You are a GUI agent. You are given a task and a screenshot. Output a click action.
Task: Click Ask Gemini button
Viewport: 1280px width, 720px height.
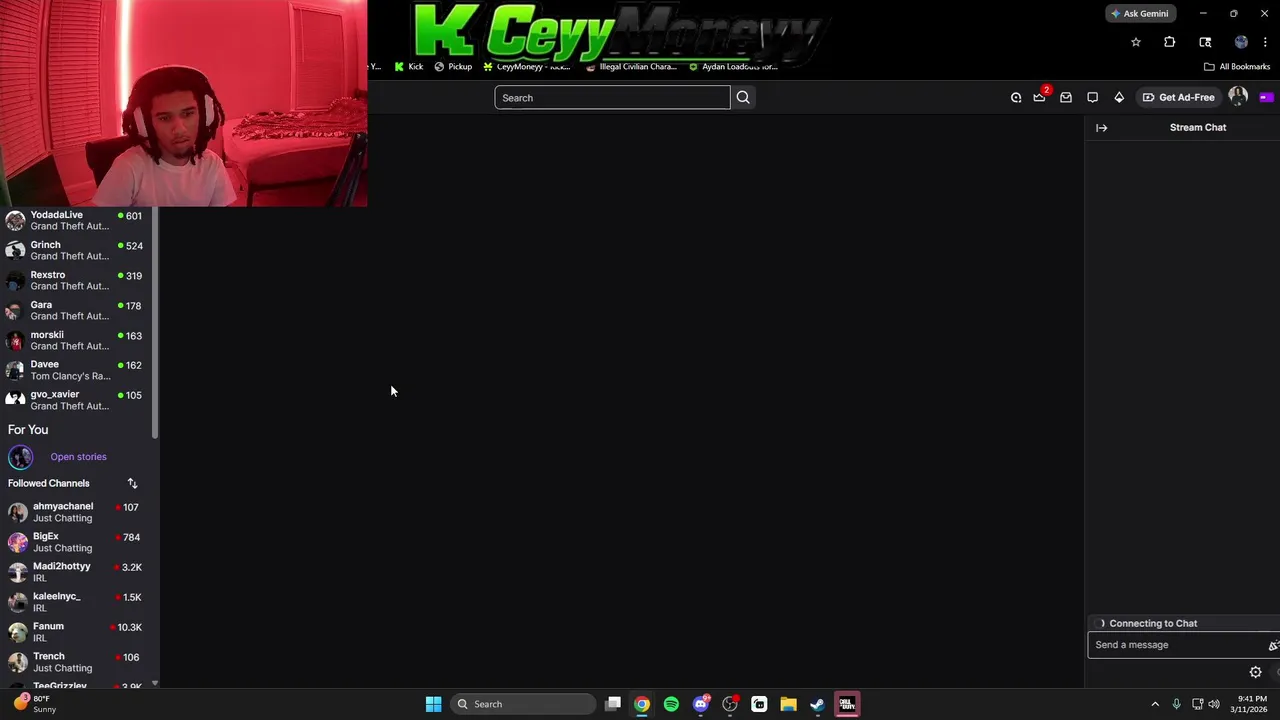tap(1140, 13)
